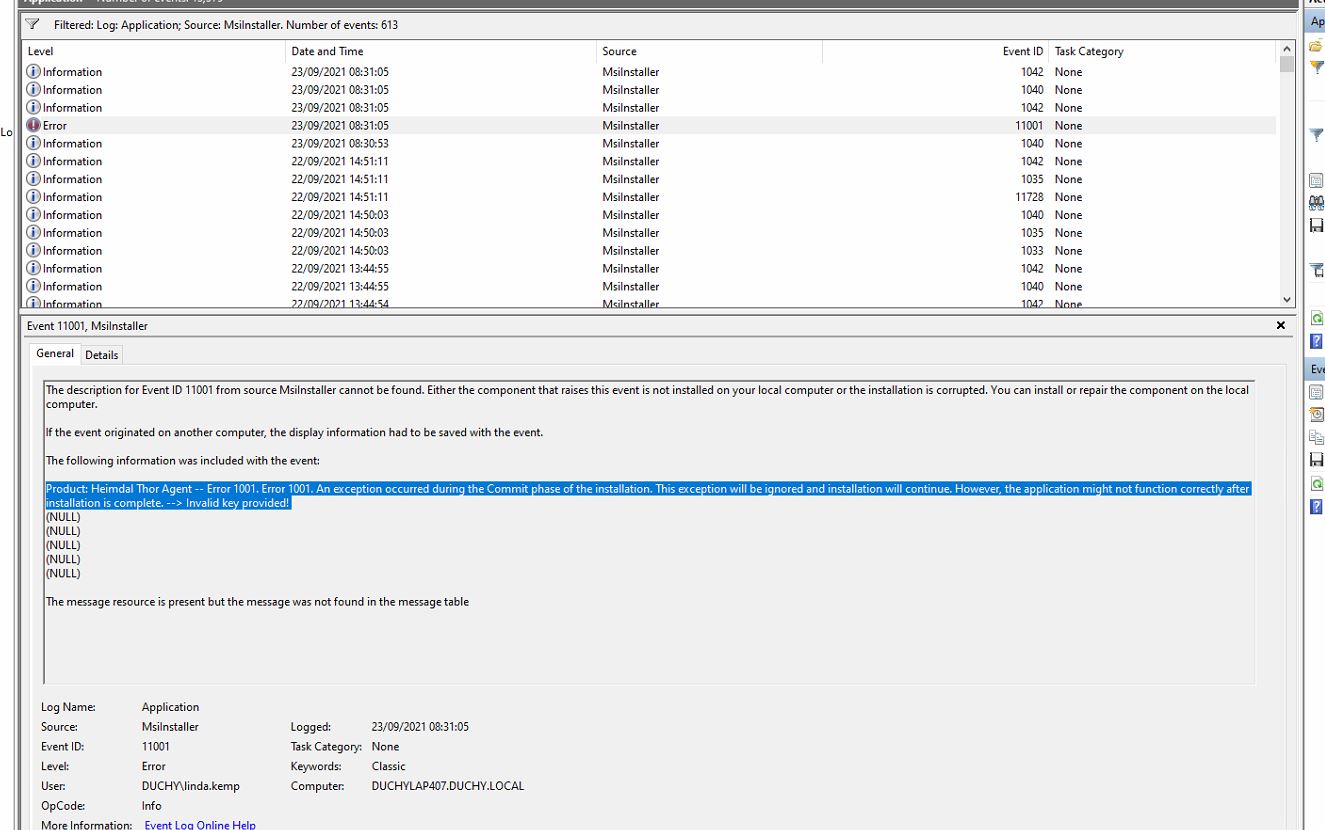Click the filter funnel icon beside Filtered Log text

pos(32,24)
